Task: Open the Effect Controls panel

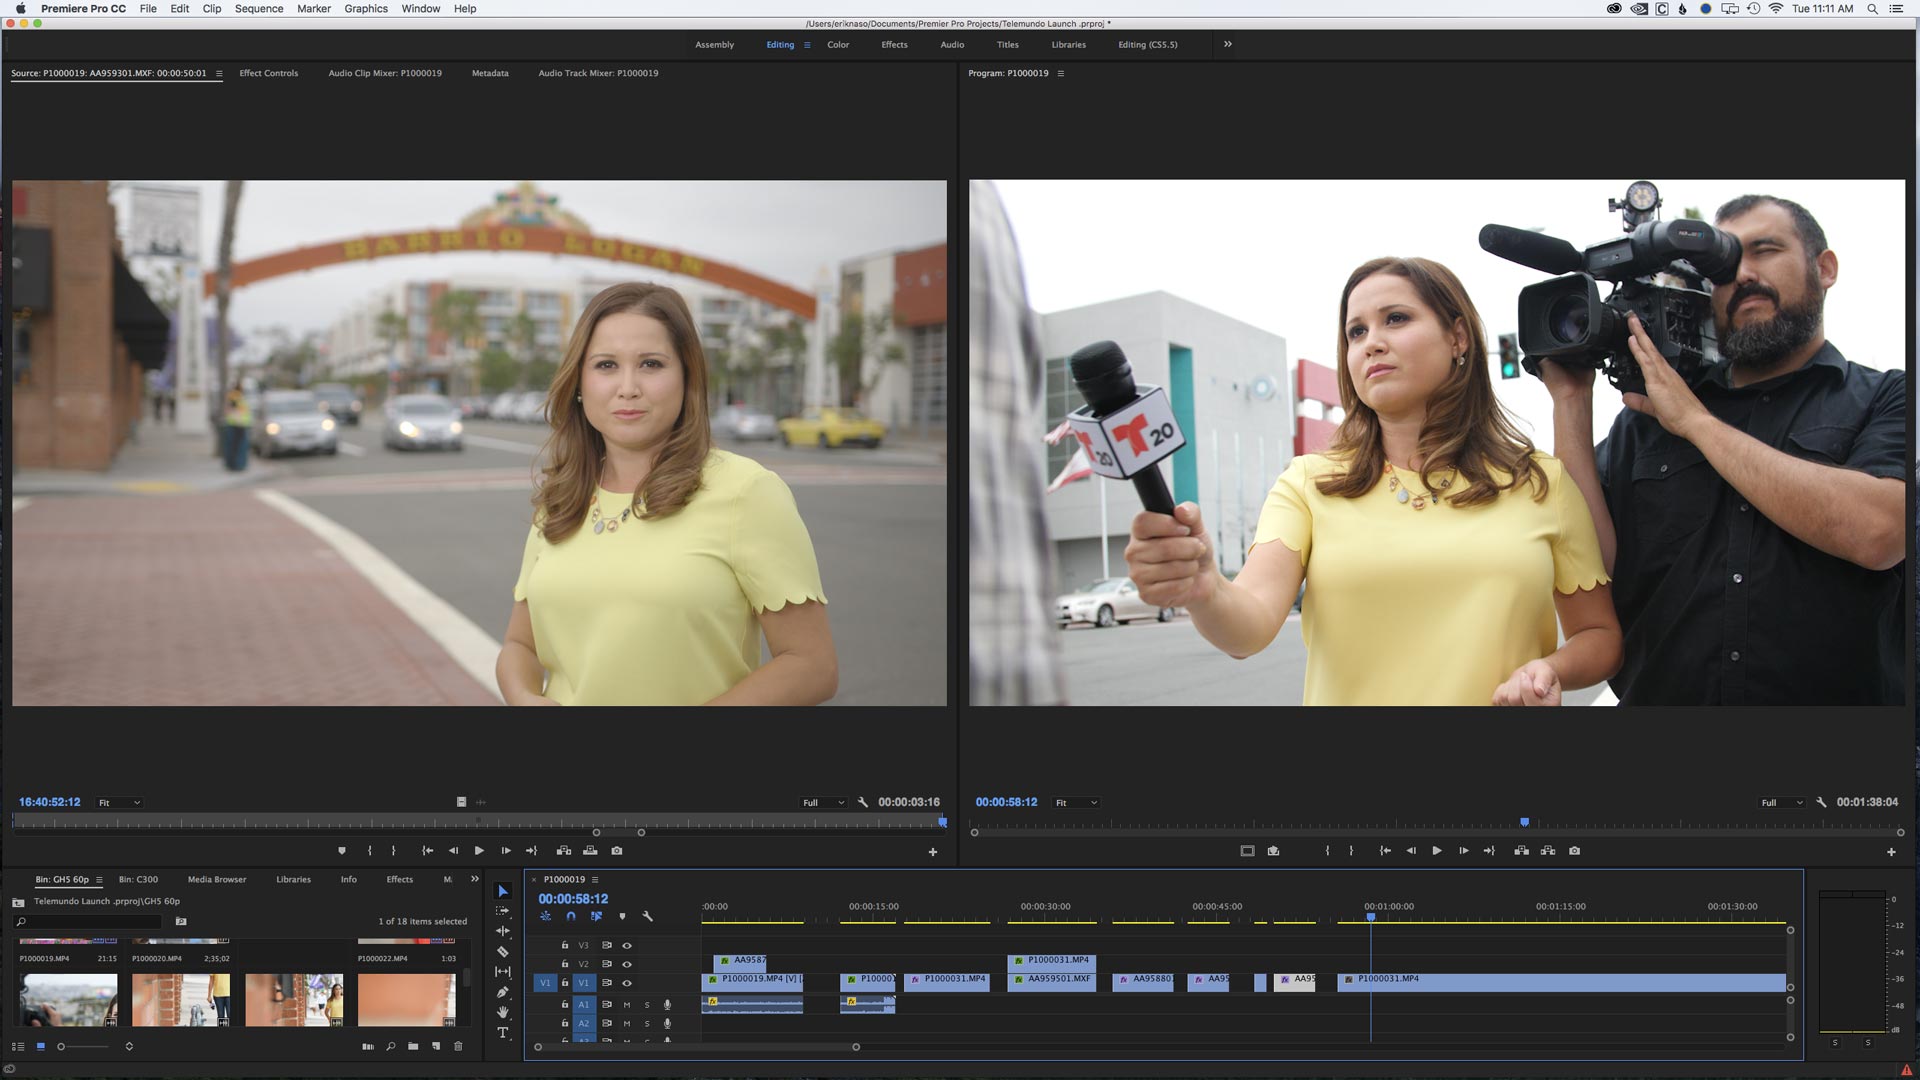Action: (268, 73)
